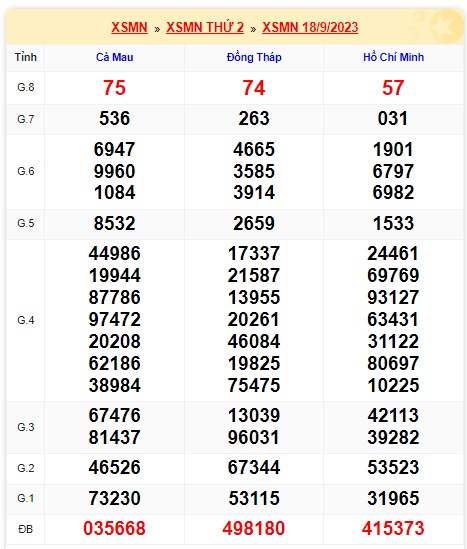Click the G.8 result 75
The image size is (467, 549).
114,88
